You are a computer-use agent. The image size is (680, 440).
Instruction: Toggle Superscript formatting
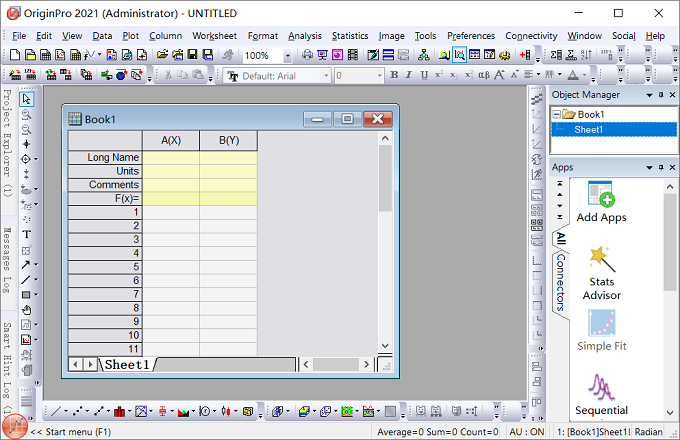[439, 75]
